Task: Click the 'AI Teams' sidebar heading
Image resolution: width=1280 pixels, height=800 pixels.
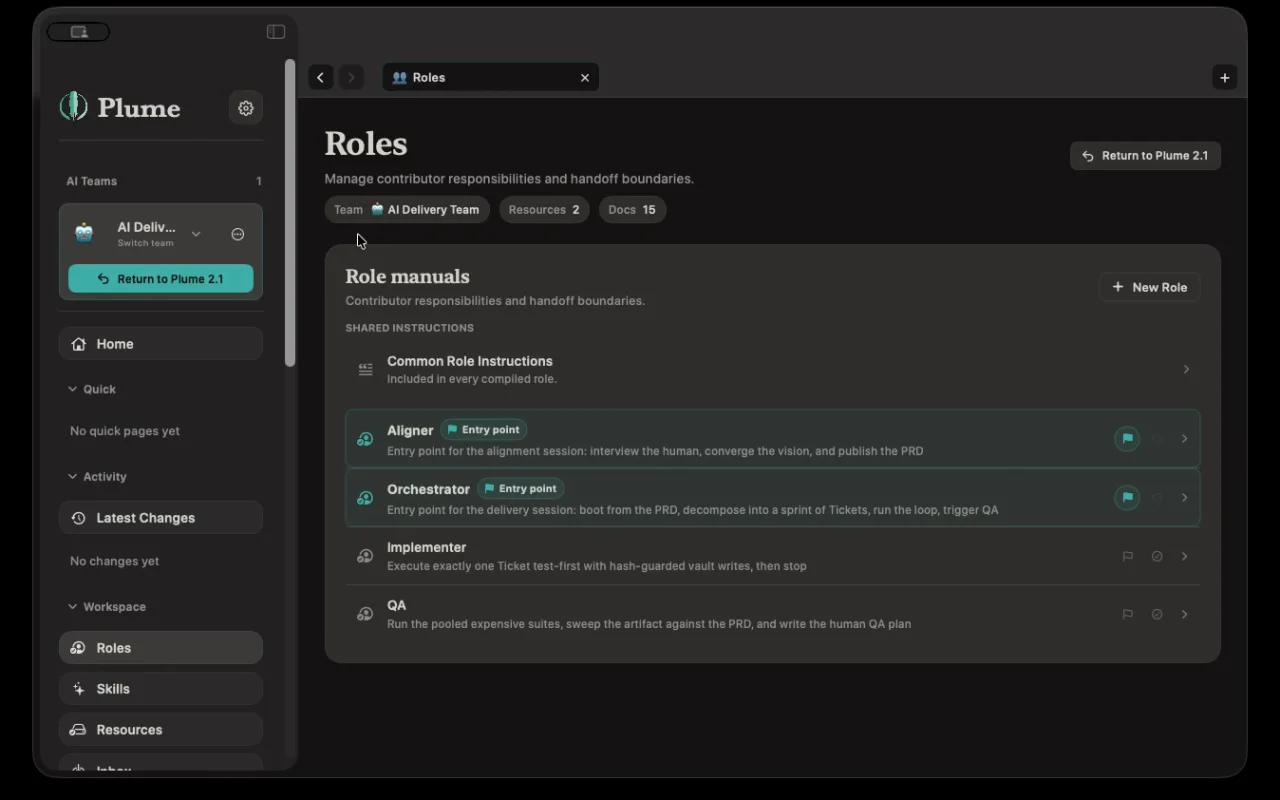Action: click(92, 181)
